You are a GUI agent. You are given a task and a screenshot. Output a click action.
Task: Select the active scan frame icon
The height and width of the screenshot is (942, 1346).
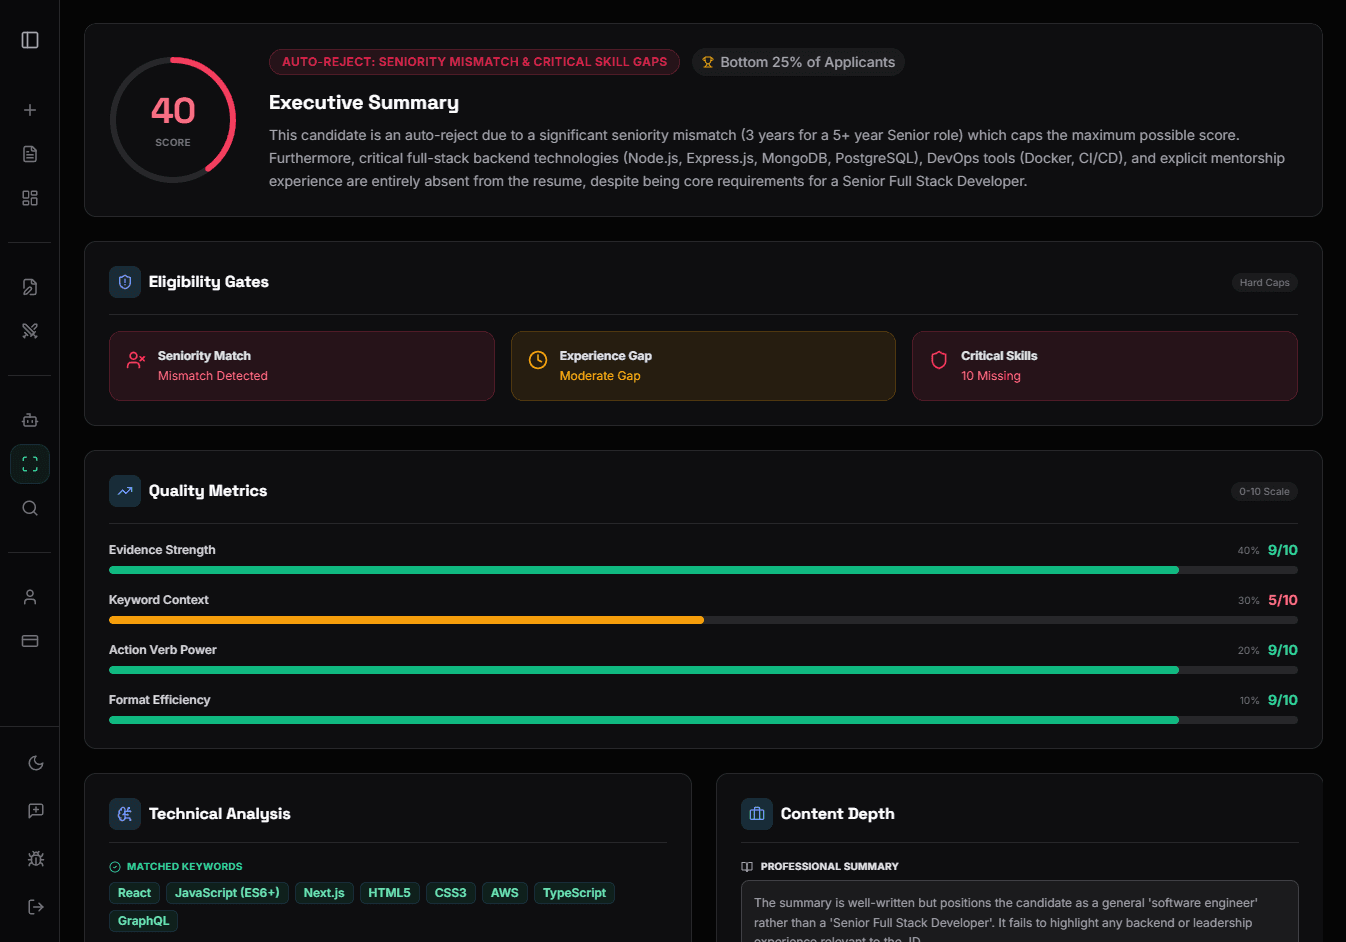[30, 464]
